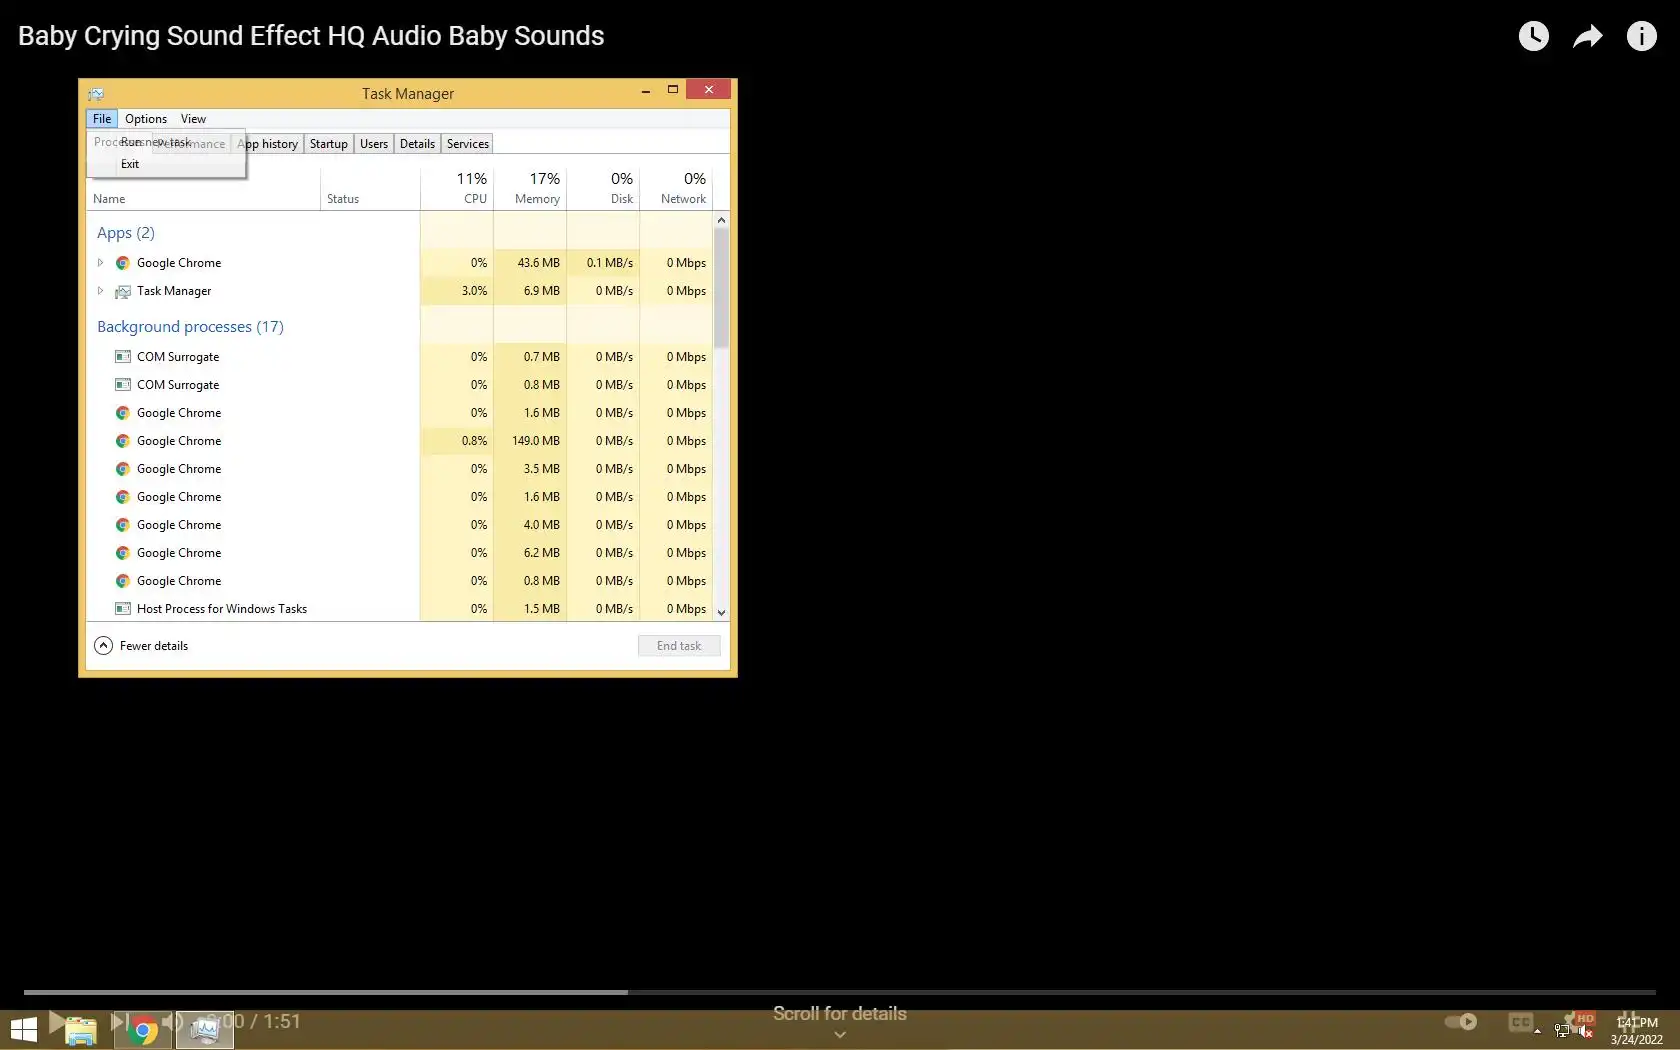
Task: Toggle the video autoplay switch
Action: click(x=1461, y=1021)
